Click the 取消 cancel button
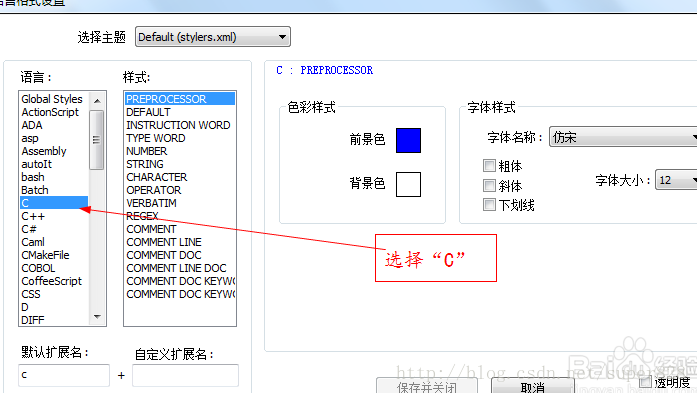697x393 pixels. tap(532, 386)
